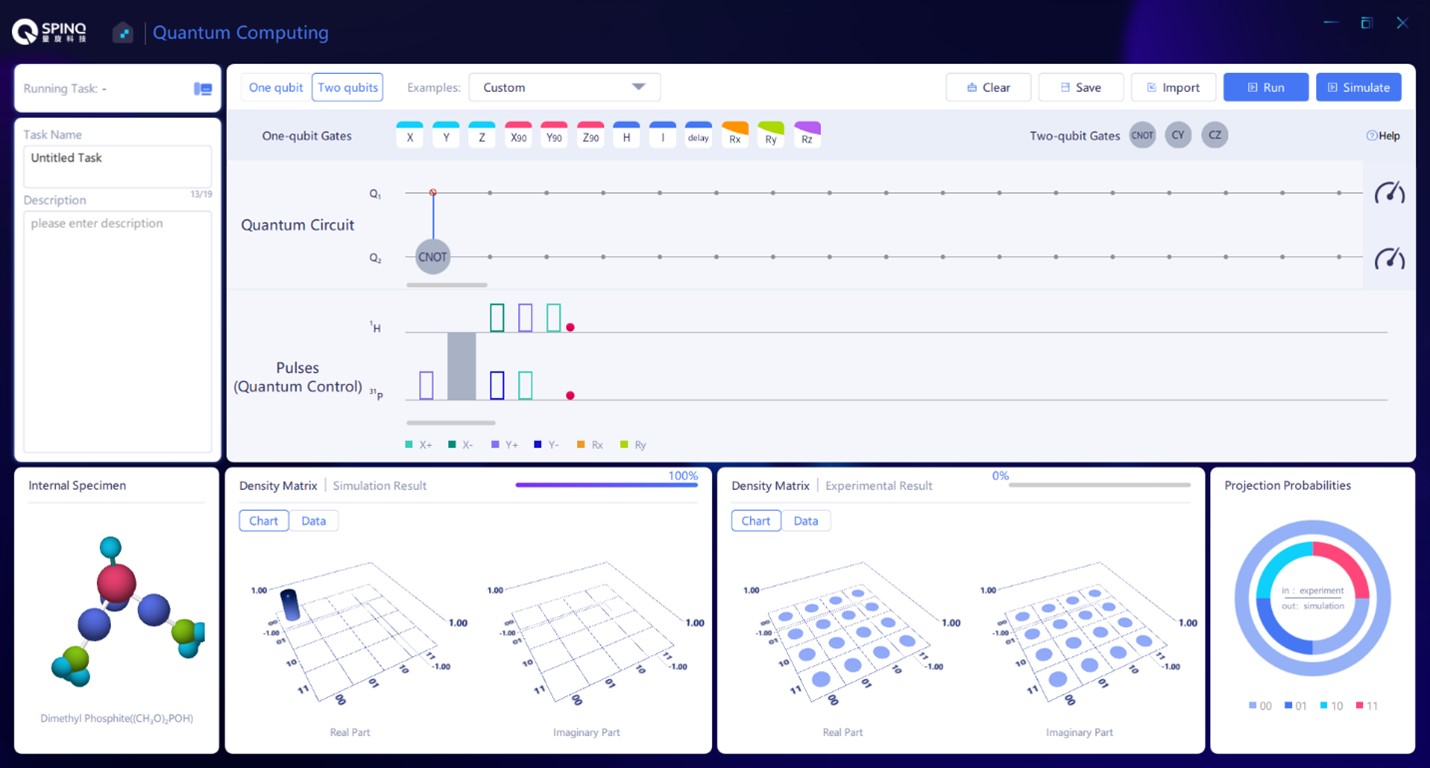Choose the Hadamard H gate
Screen dimensions: 1430x768
pos(626,136)
